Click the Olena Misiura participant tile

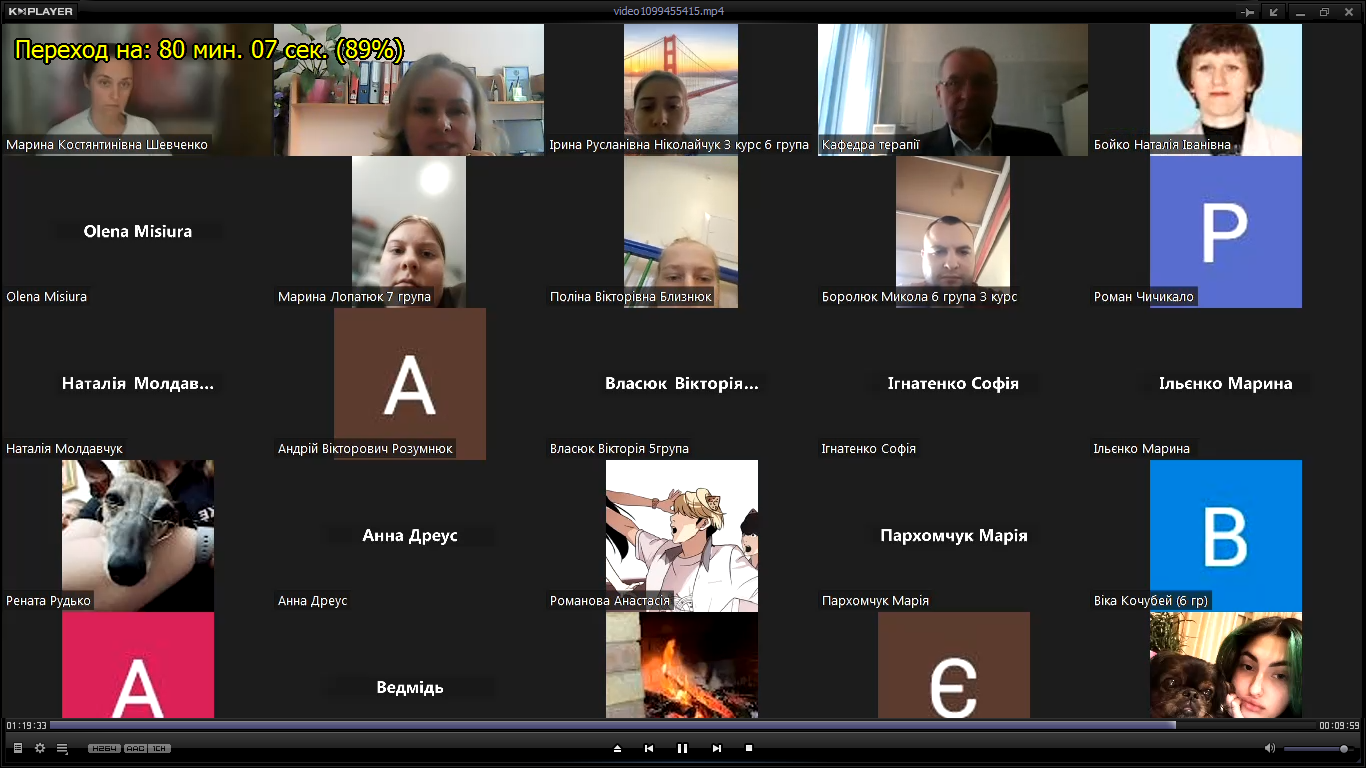pos(138,232)
